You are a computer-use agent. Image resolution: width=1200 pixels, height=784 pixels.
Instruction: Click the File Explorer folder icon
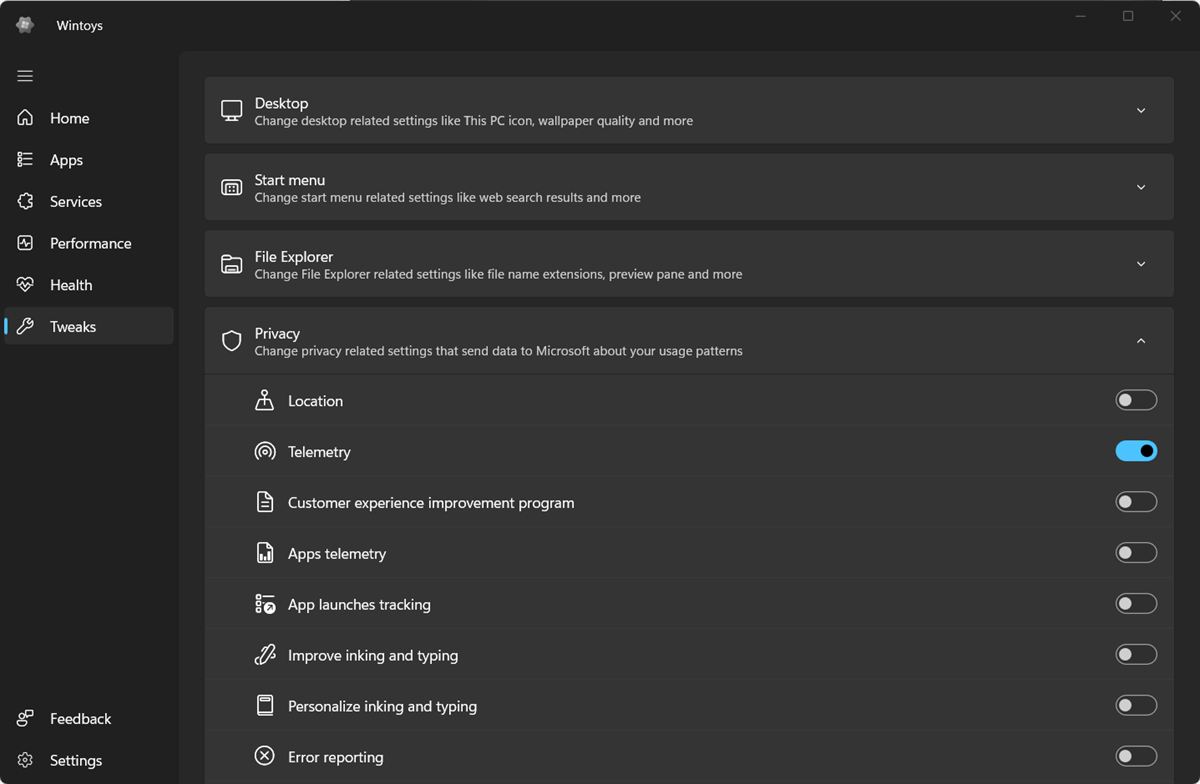click(232, 264)
